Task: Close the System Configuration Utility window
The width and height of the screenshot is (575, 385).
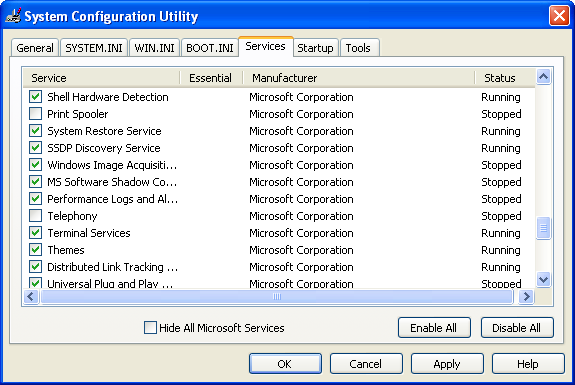Action: [x=559, y=16]
